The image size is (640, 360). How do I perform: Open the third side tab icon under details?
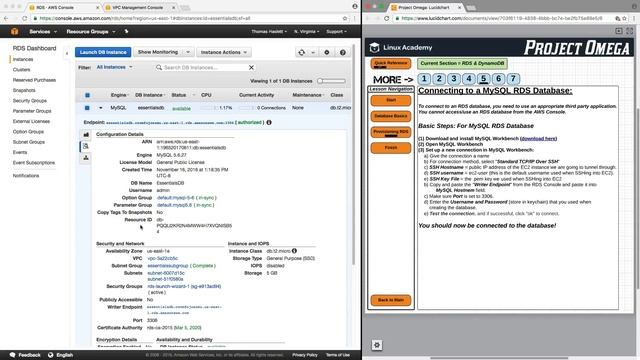tap(86, 158)
